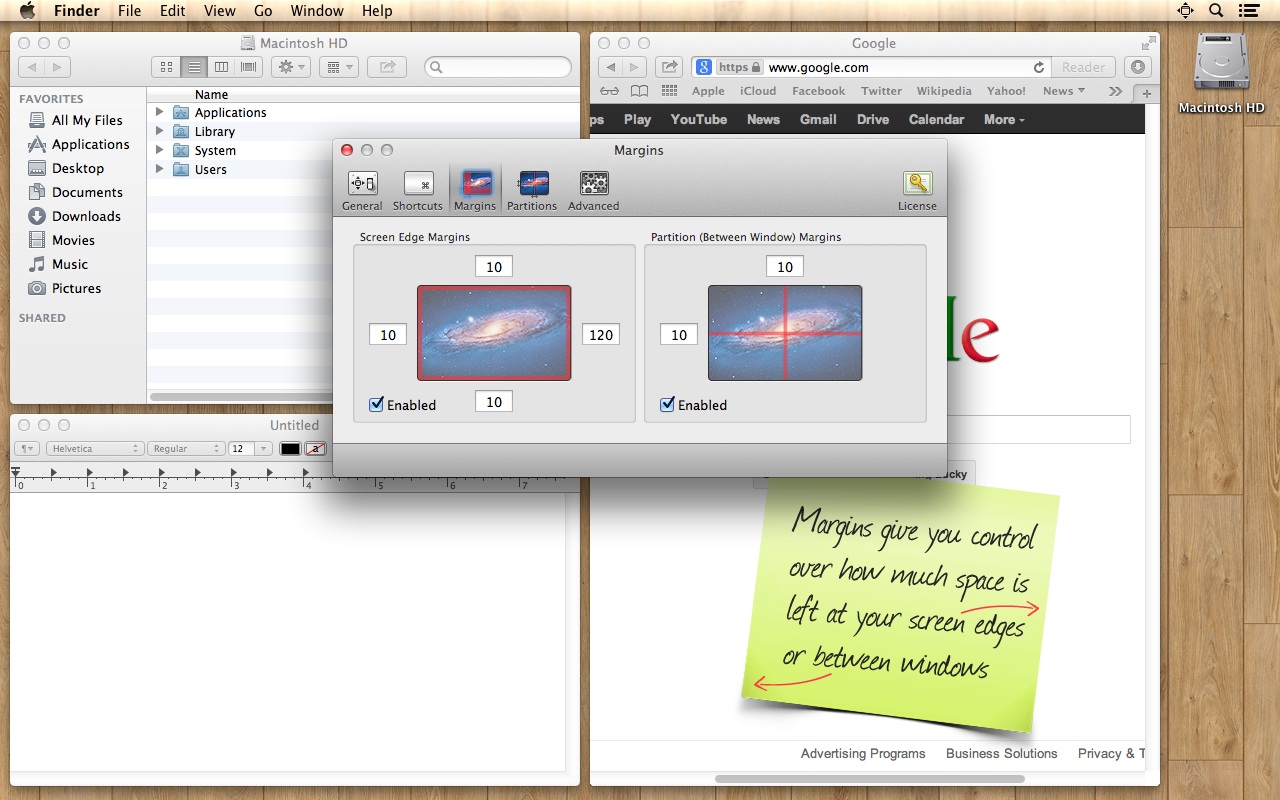
Task: Open the General preferences pane icon
Action: [362, 184]
